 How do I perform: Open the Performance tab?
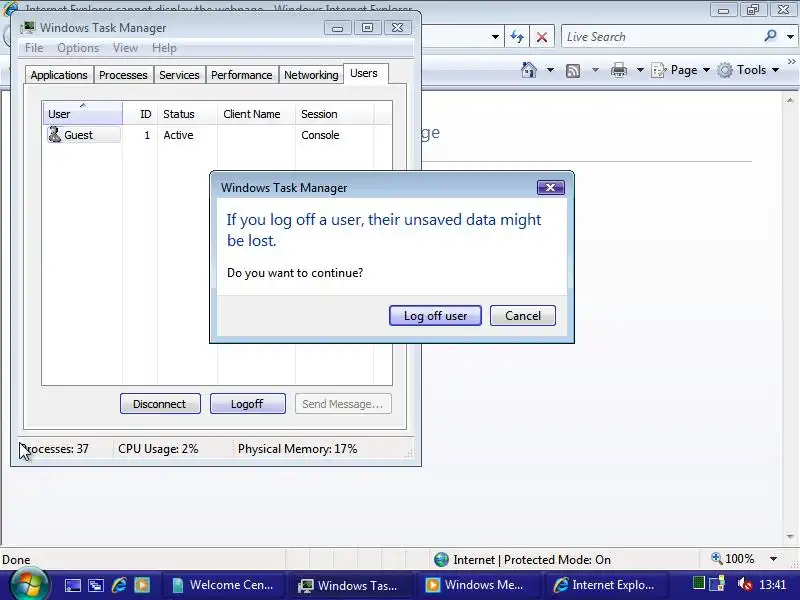(242, 75)
